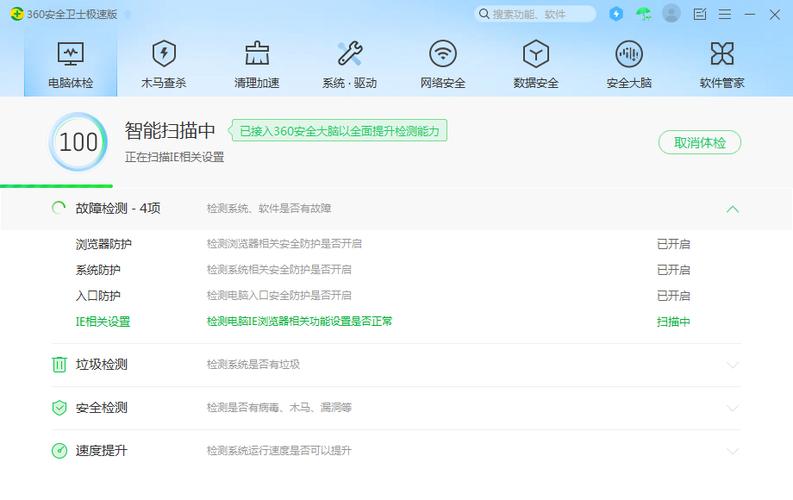This screenshot has height=500, width=793.
Task: Click the 智能扫描中 heading
Action: point(170,130)
